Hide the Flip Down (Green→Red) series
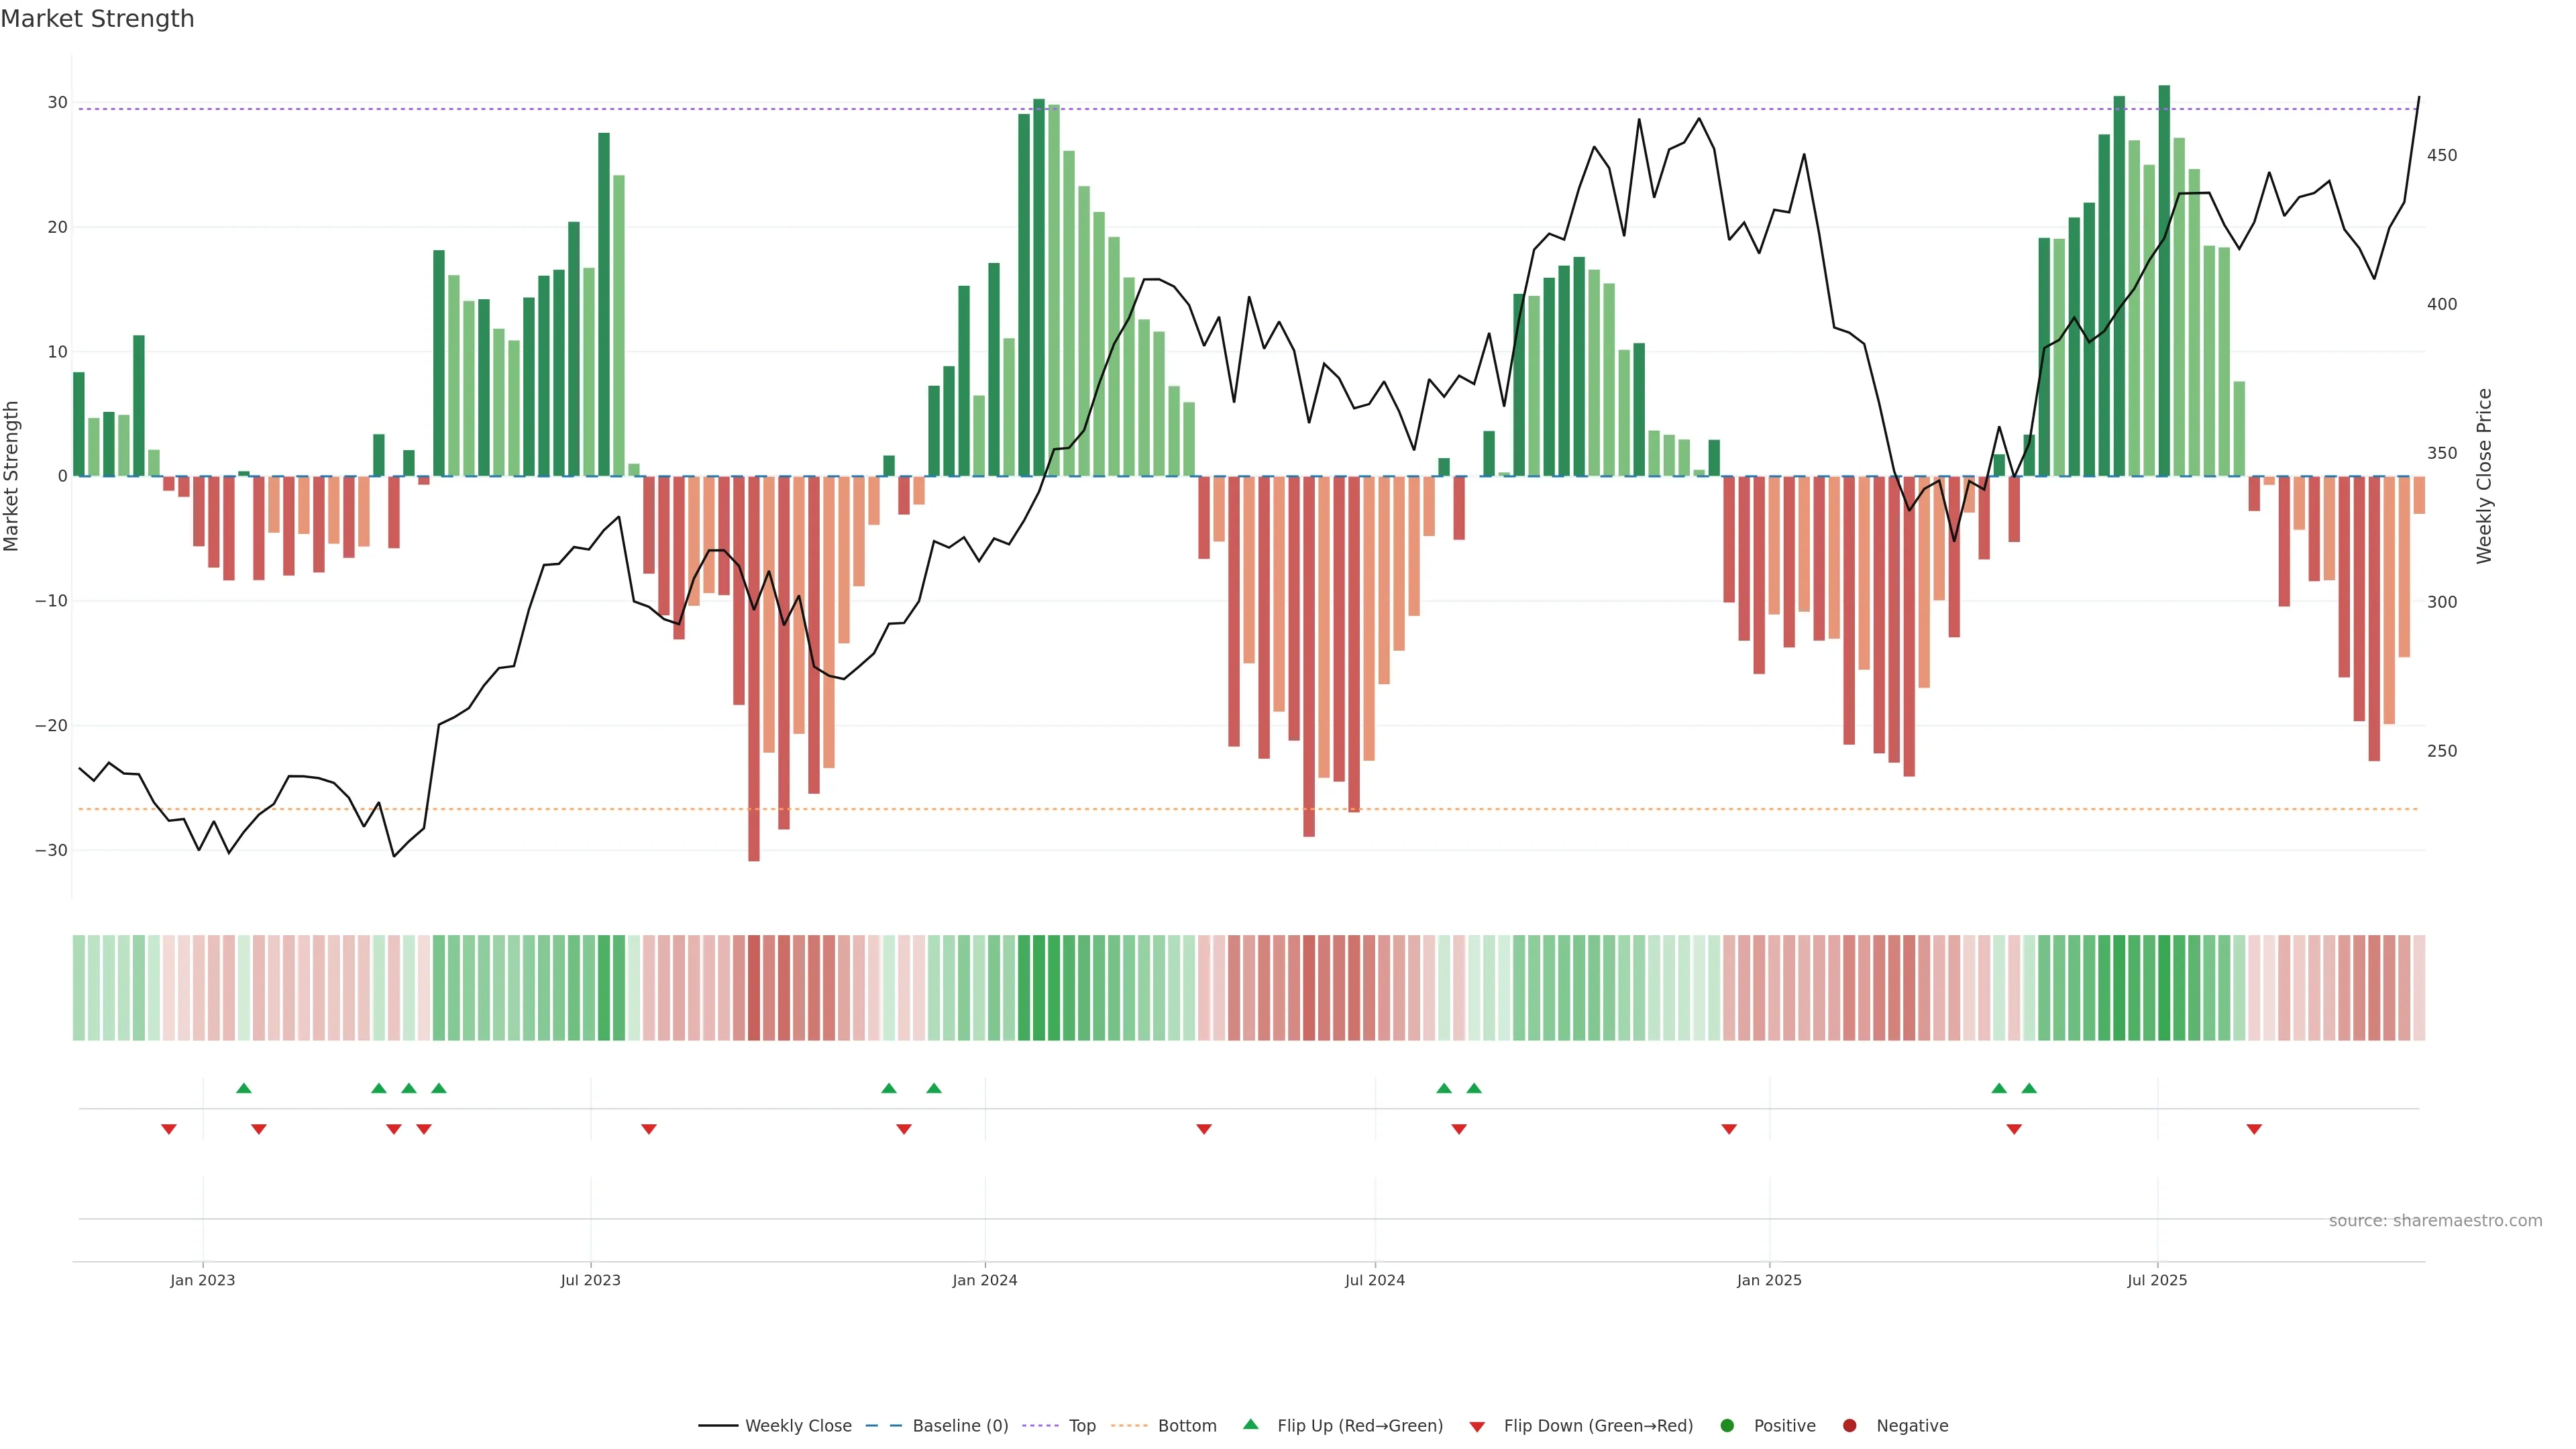This screenshot has width=2576, height=1449. [1598, 1426]
